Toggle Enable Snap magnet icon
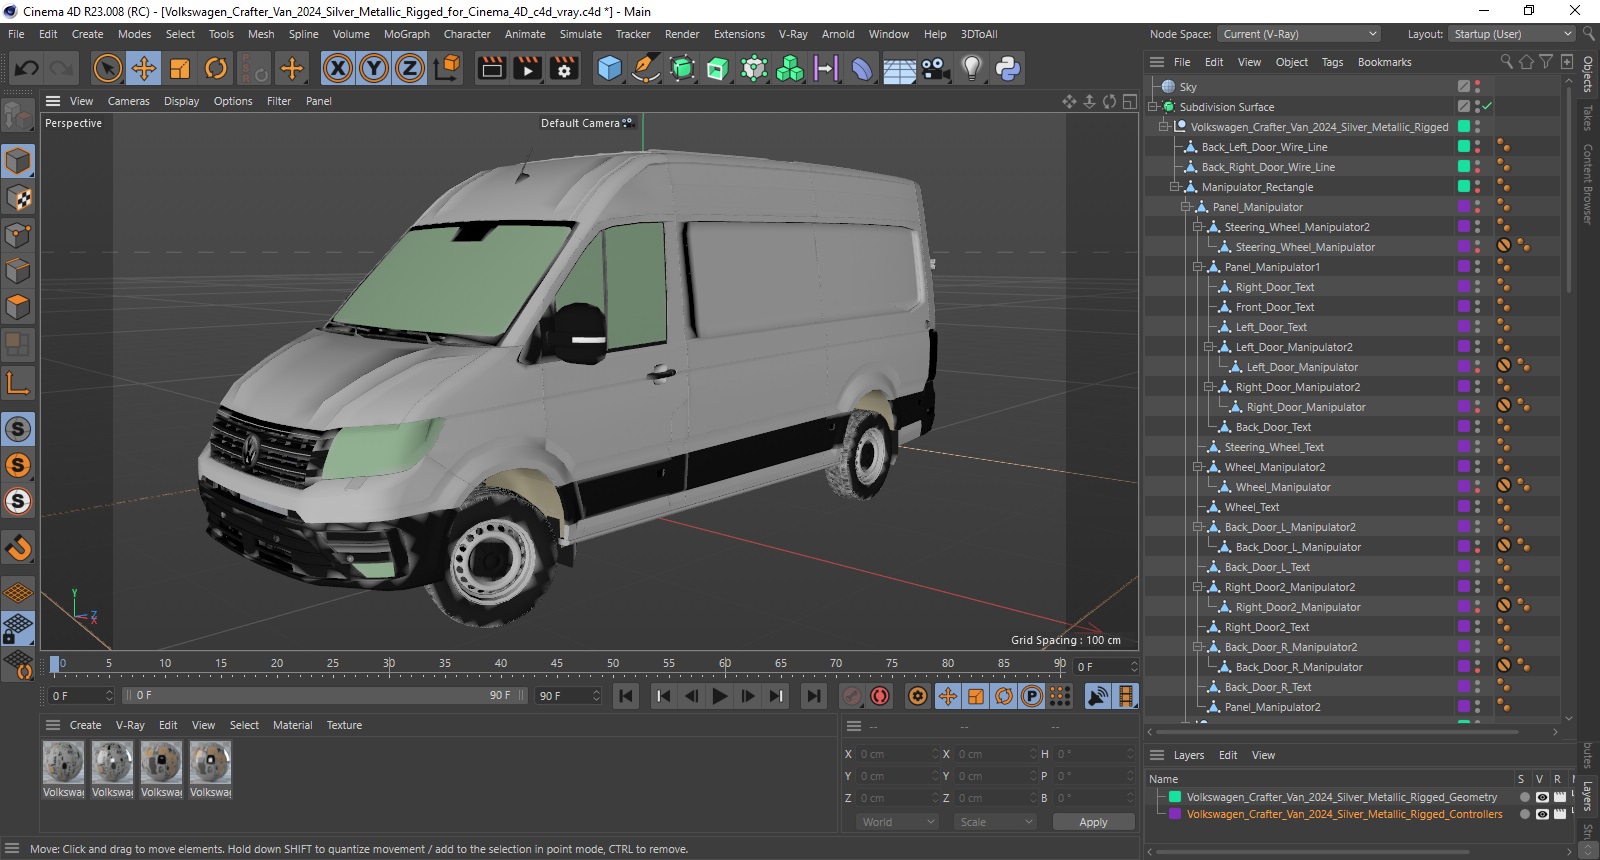The height and width of the screenshot is (860, 1600). (x=18, y=547)
